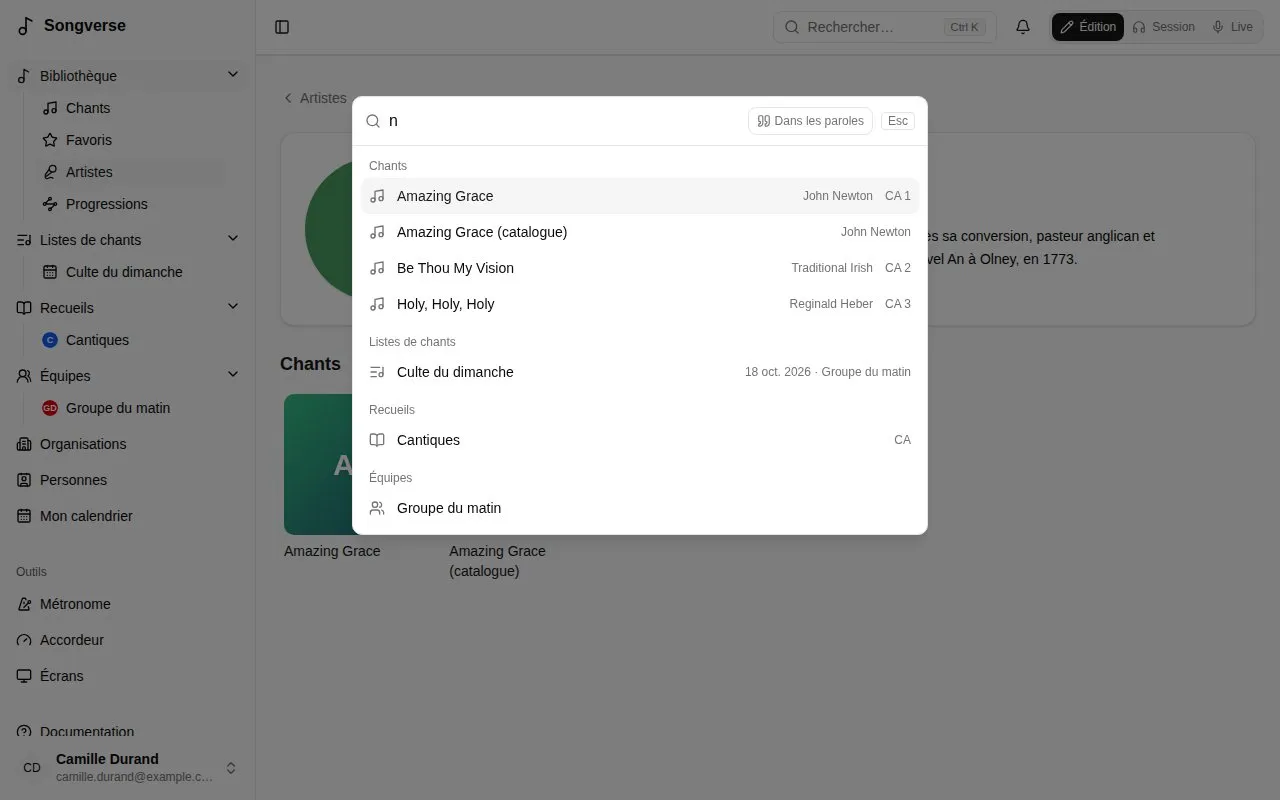Screen dimensions: 1280x800
Task: Click the search query input field
Action: pyautogui.click(x=563, y=121)
